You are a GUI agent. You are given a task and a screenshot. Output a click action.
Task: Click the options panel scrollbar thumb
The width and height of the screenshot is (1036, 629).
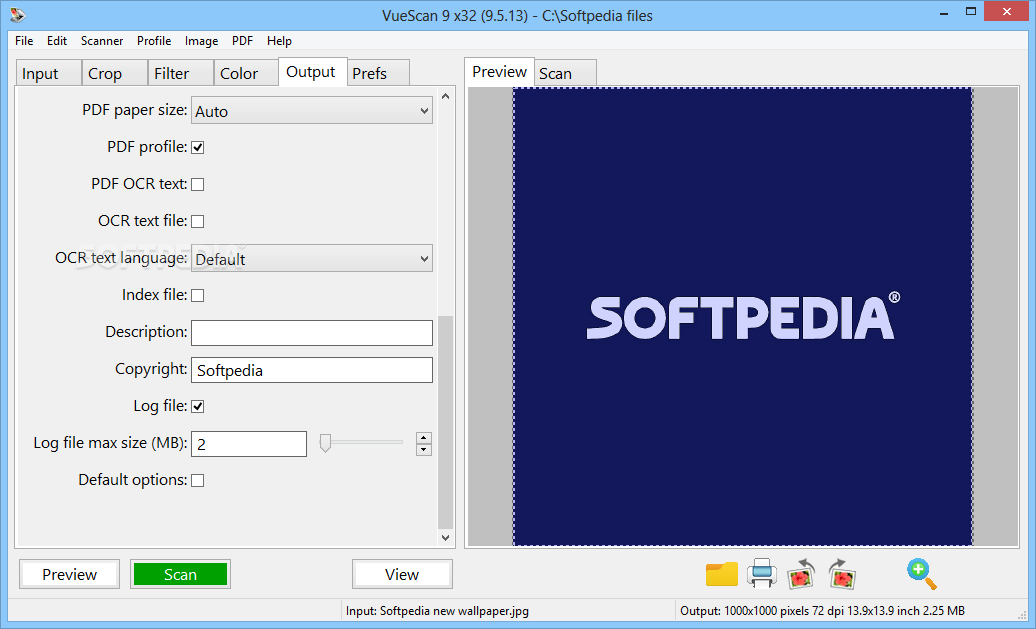445,422
